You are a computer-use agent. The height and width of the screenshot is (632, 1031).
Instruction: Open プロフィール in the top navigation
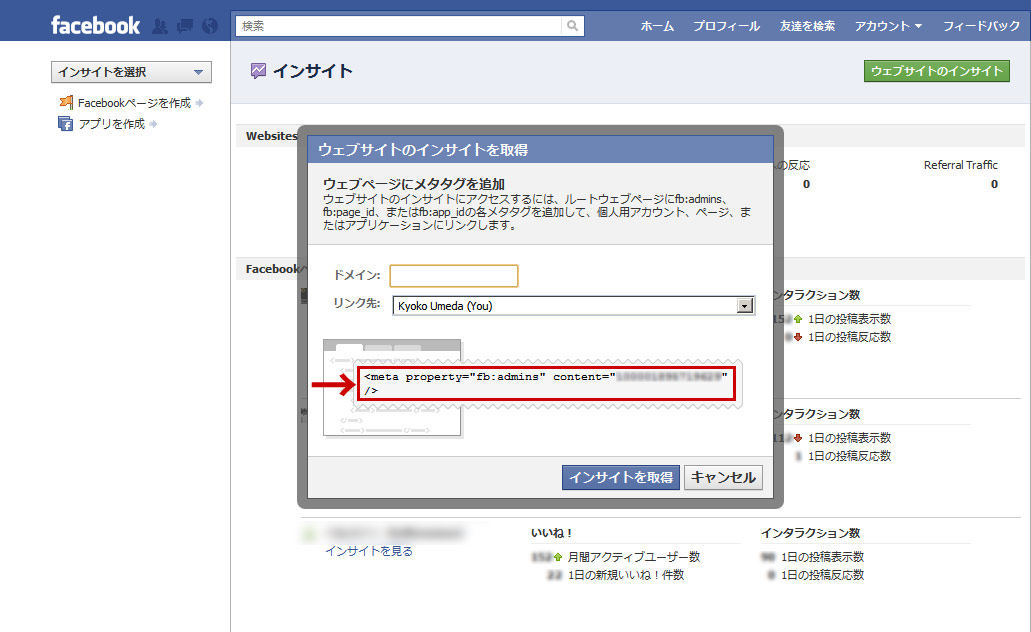click(x=727, y=26)
